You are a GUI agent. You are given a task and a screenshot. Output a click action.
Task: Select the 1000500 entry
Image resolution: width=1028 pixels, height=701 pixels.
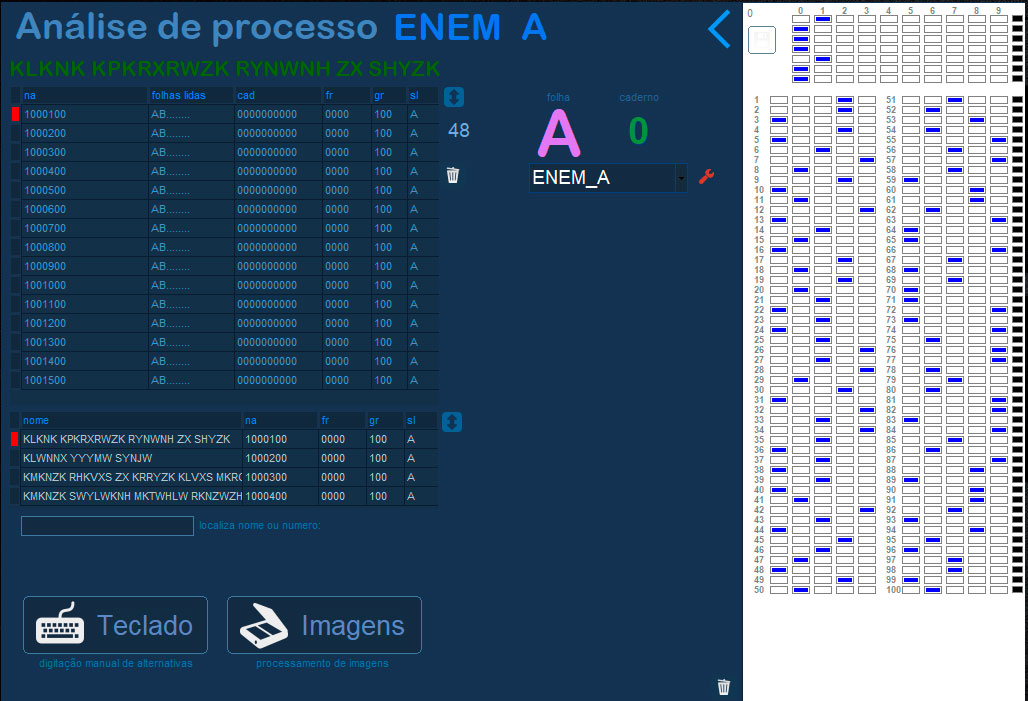225,190
